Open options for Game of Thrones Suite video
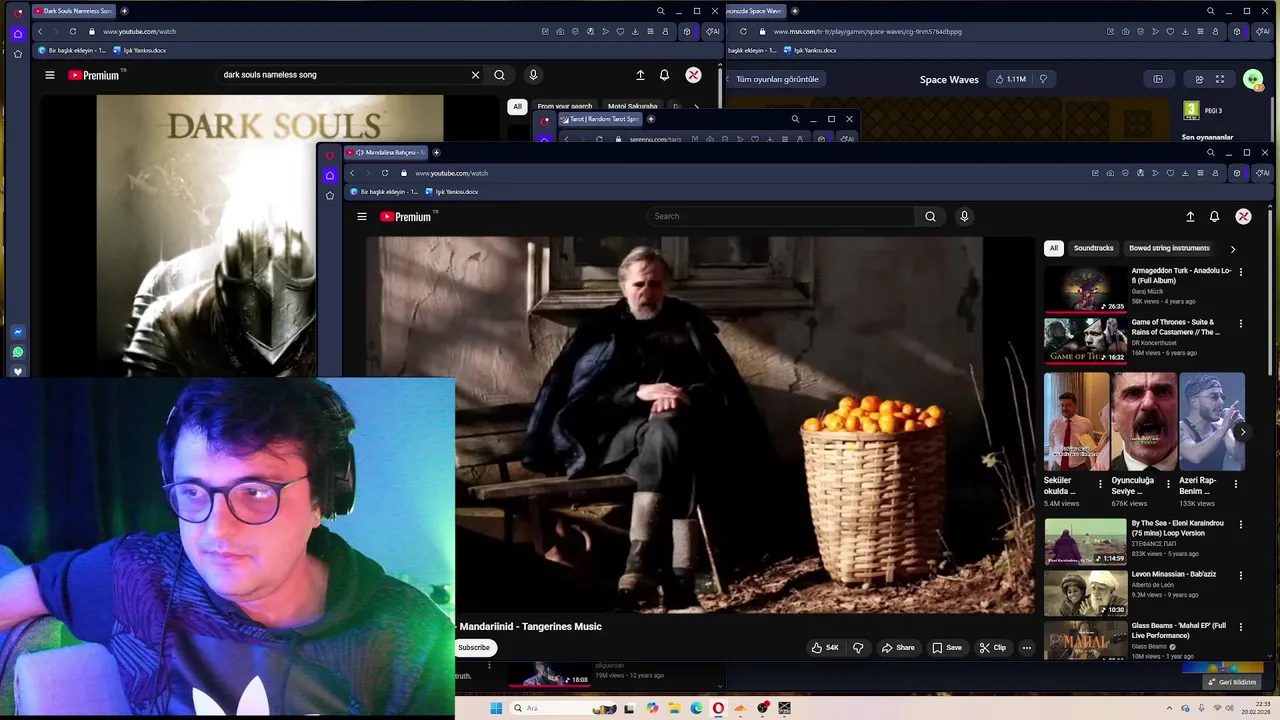 1241,324
